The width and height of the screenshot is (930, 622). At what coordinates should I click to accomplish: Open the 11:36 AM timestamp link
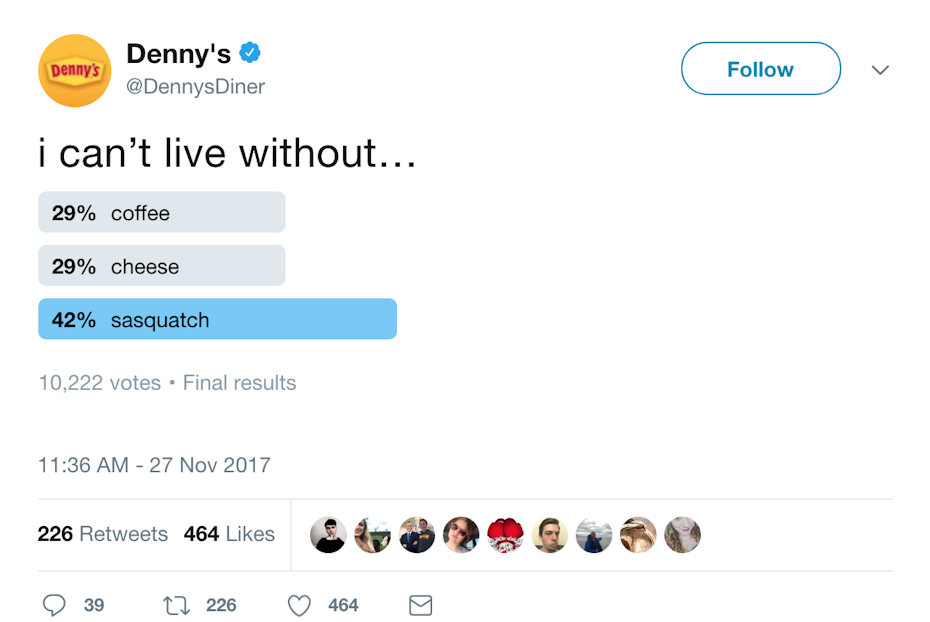[154, 465]
